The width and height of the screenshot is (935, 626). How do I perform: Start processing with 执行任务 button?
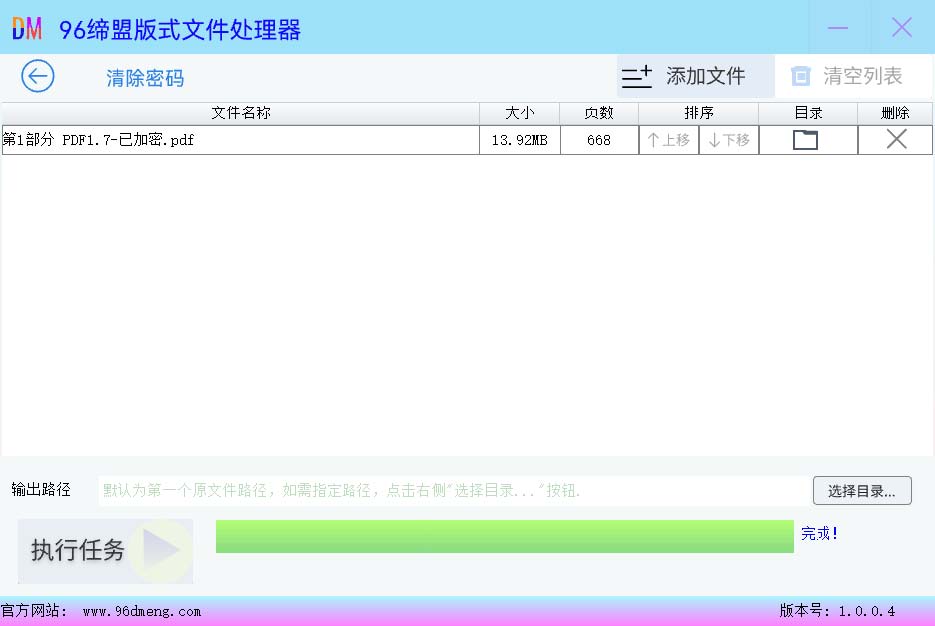click(105, 550)
